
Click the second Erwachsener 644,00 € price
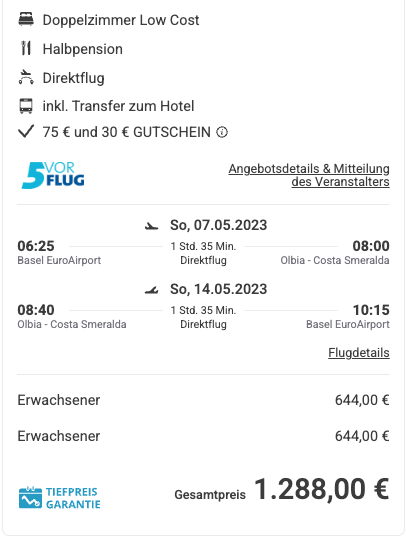pos(362,436)
